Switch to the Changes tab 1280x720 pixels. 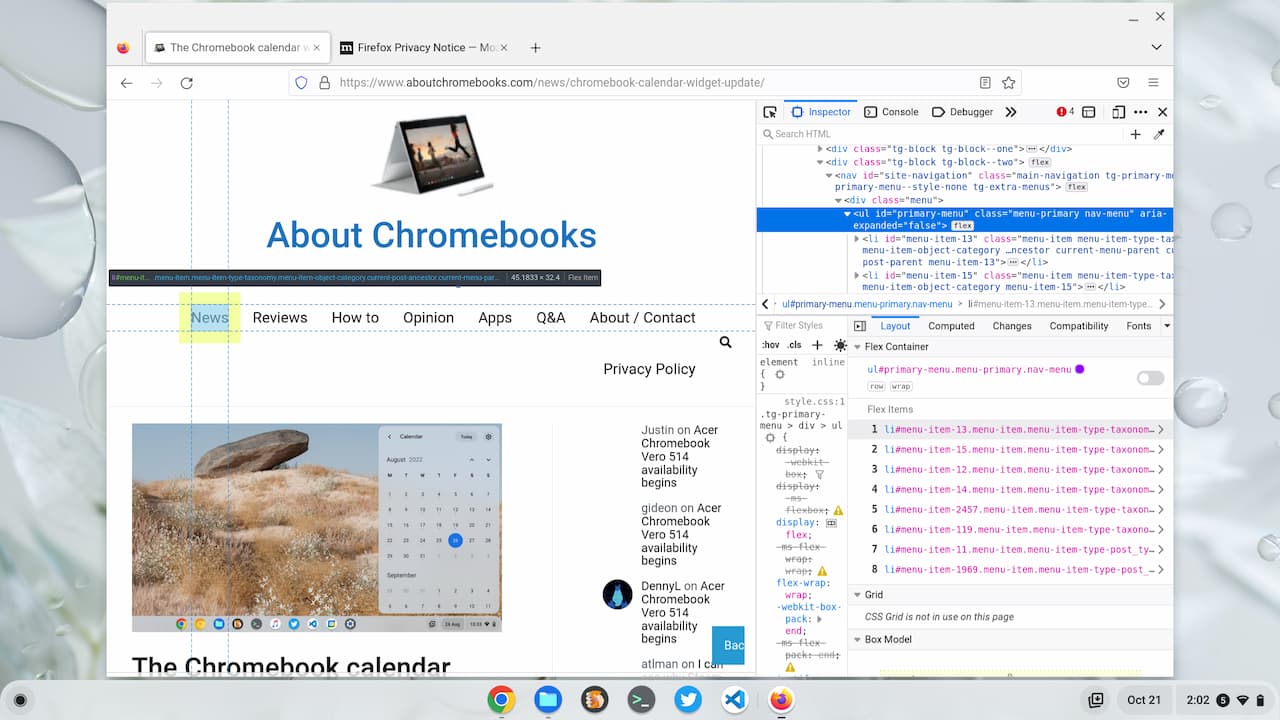click(x=1012, y=326)
